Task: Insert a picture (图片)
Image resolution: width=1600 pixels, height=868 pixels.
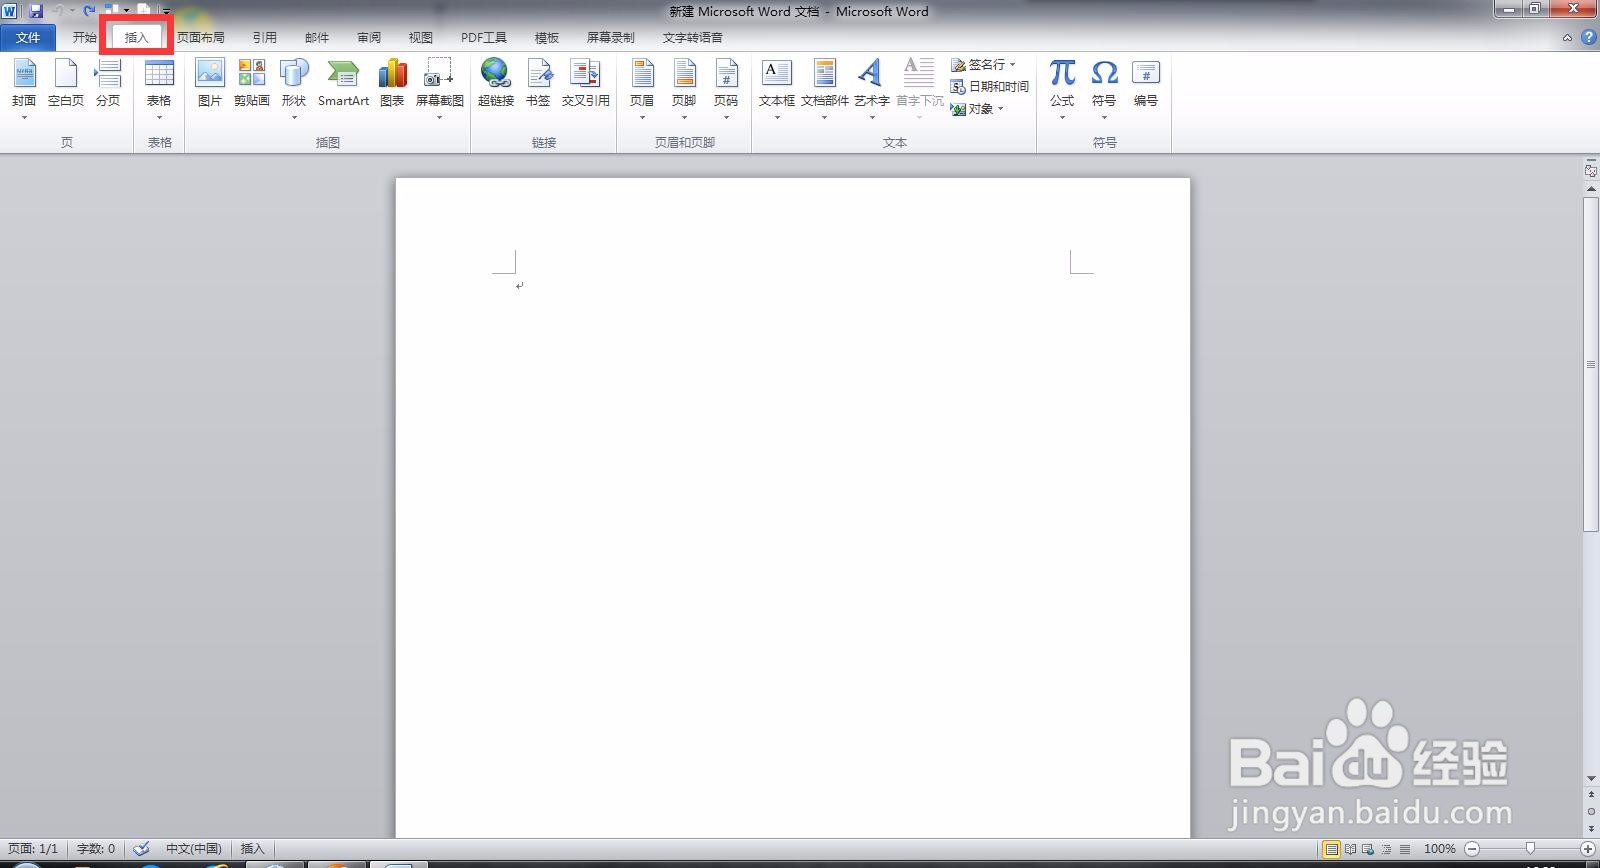Action: [x=210, y=84]
